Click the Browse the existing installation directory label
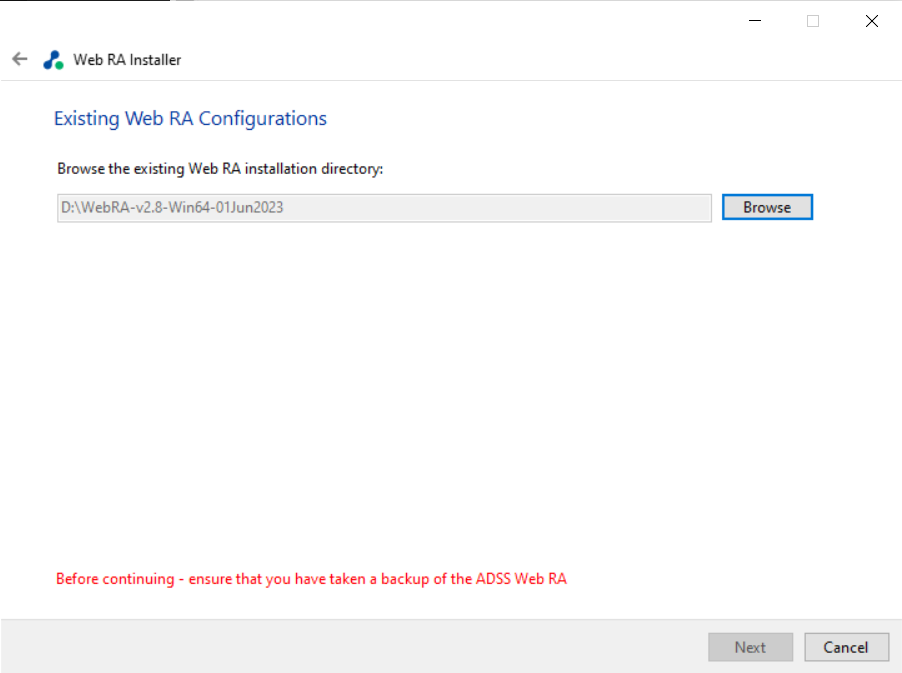This screenshot has width=902, height=673. click(220, 169)
